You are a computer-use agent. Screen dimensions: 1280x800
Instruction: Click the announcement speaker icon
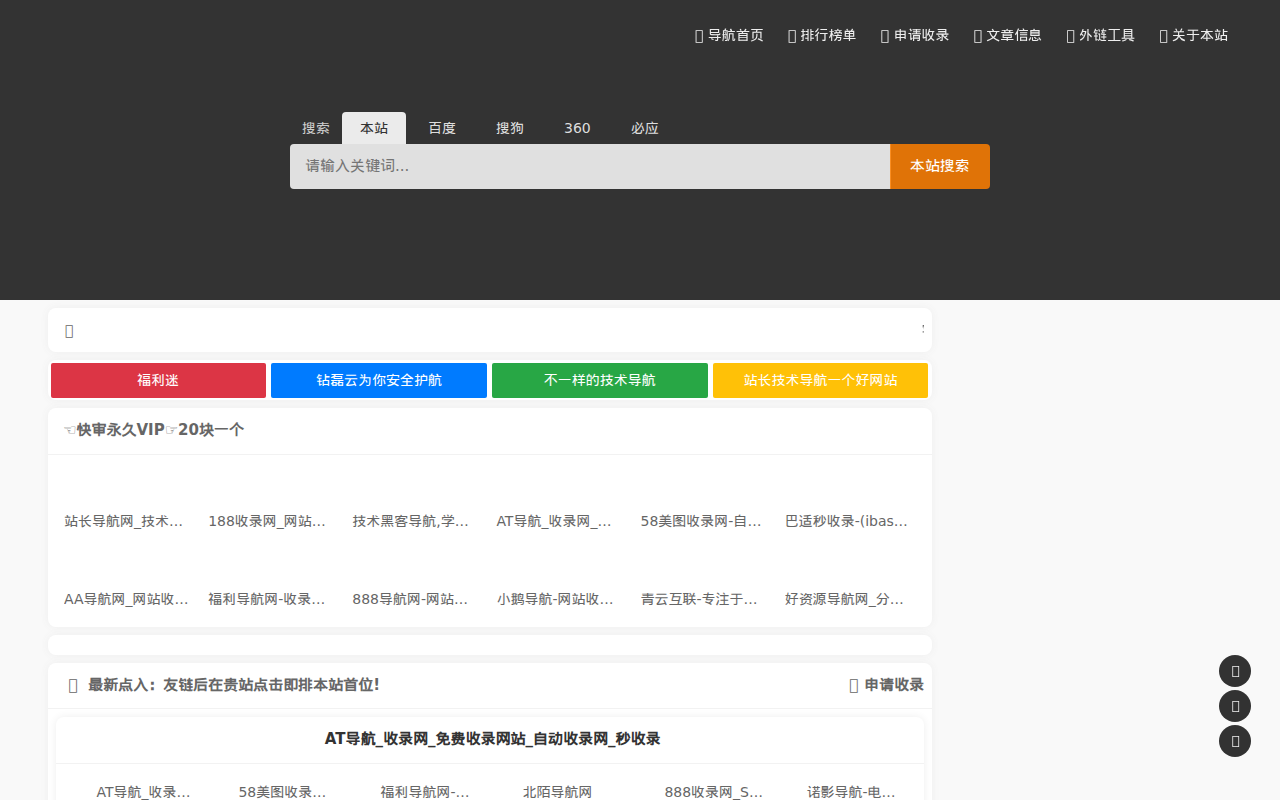(x=69, y=330)
